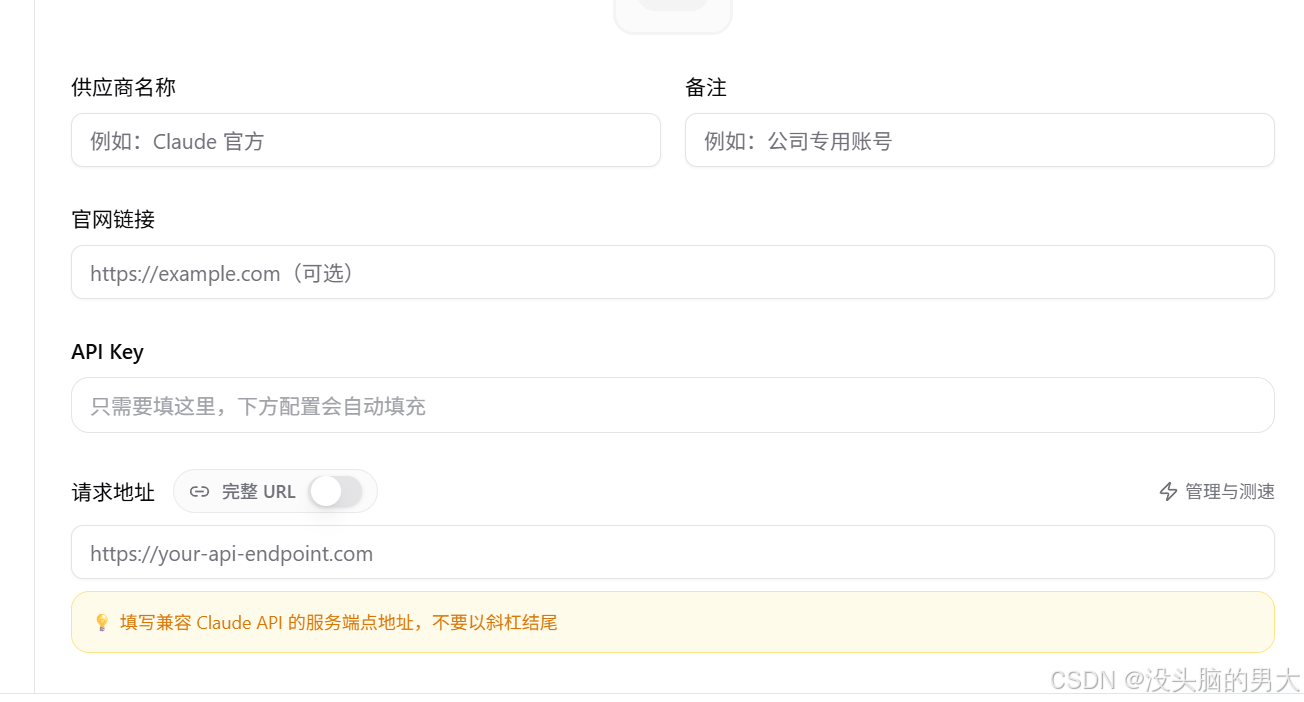Click the yellow Claude API hint text
This screenshot has height=702, width=1304.
pos(338,622)
